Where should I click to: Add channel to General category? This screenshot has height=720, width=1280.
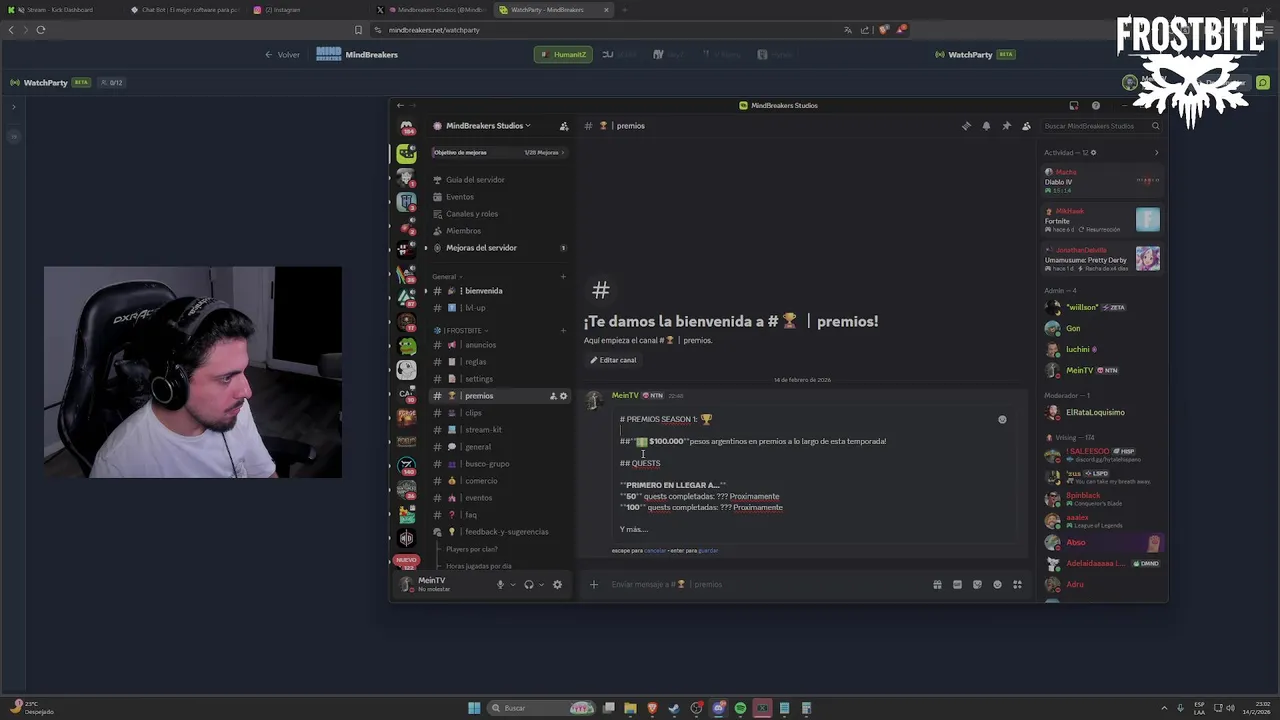563,277
